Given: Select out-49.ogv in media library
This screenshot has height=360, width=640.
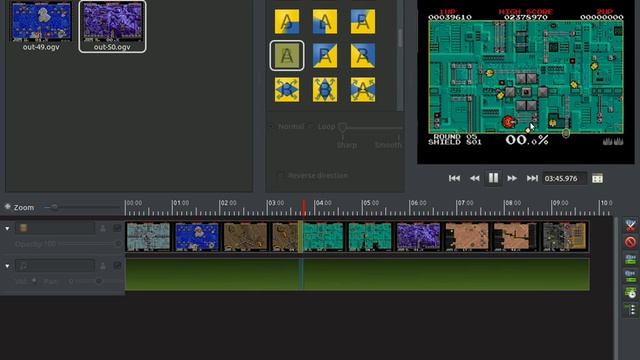Looking at the screenshot, I should pos(41,26).
